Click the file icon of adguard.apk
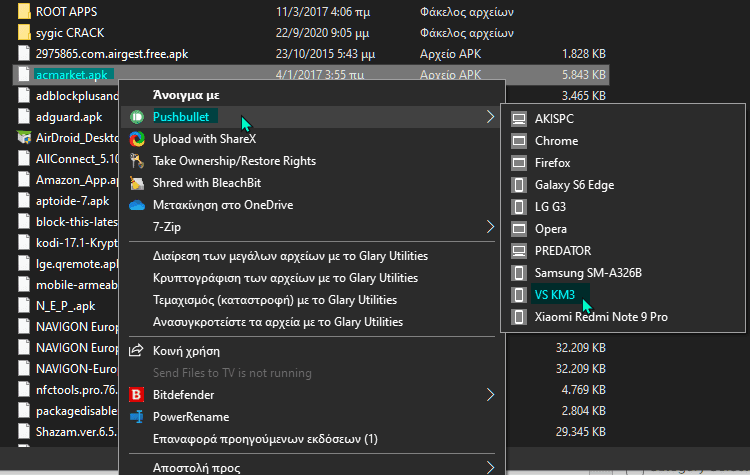 (x=24, y=117)
